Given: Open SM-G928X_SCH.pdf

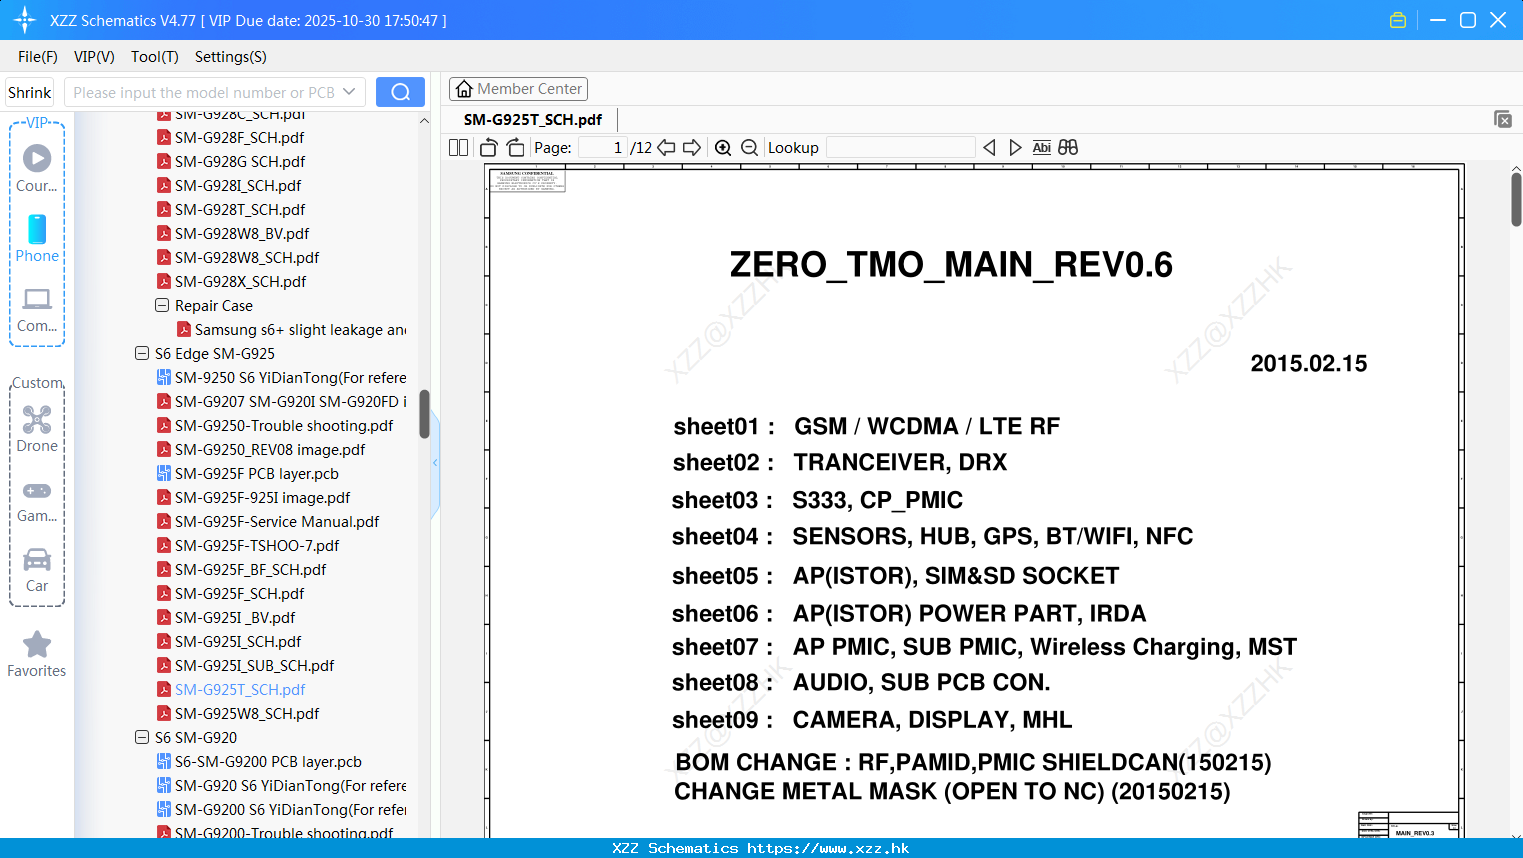Looking at the screenshot, I should coord(240,281).
